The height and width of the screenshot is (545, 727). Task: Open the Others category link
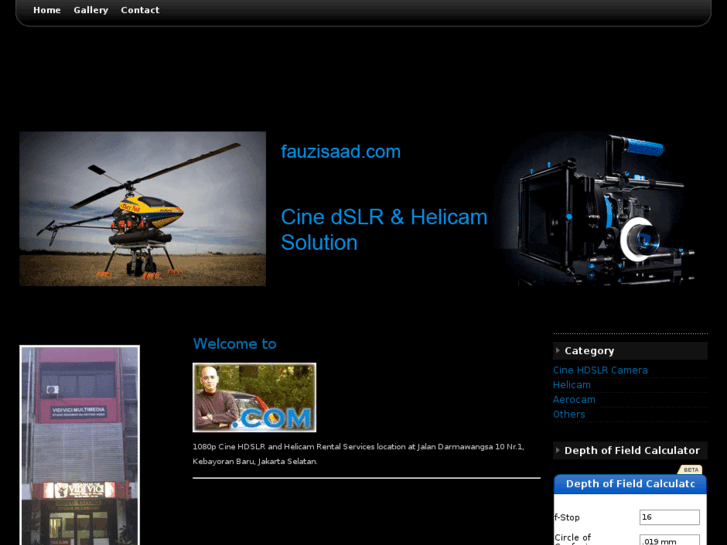tap(569, 414)
